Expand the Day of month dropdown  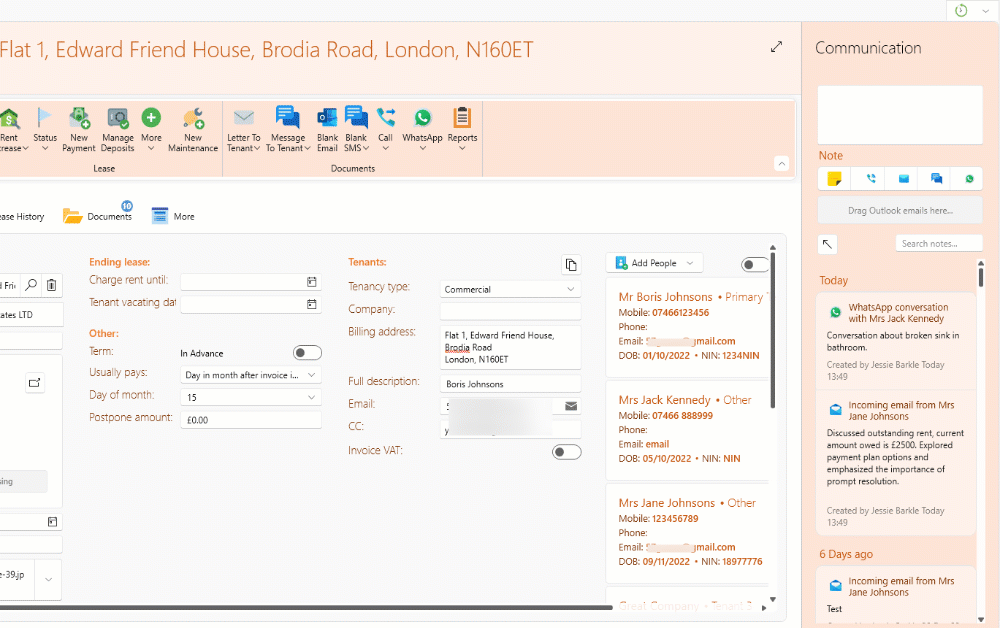tap(250, 397)
